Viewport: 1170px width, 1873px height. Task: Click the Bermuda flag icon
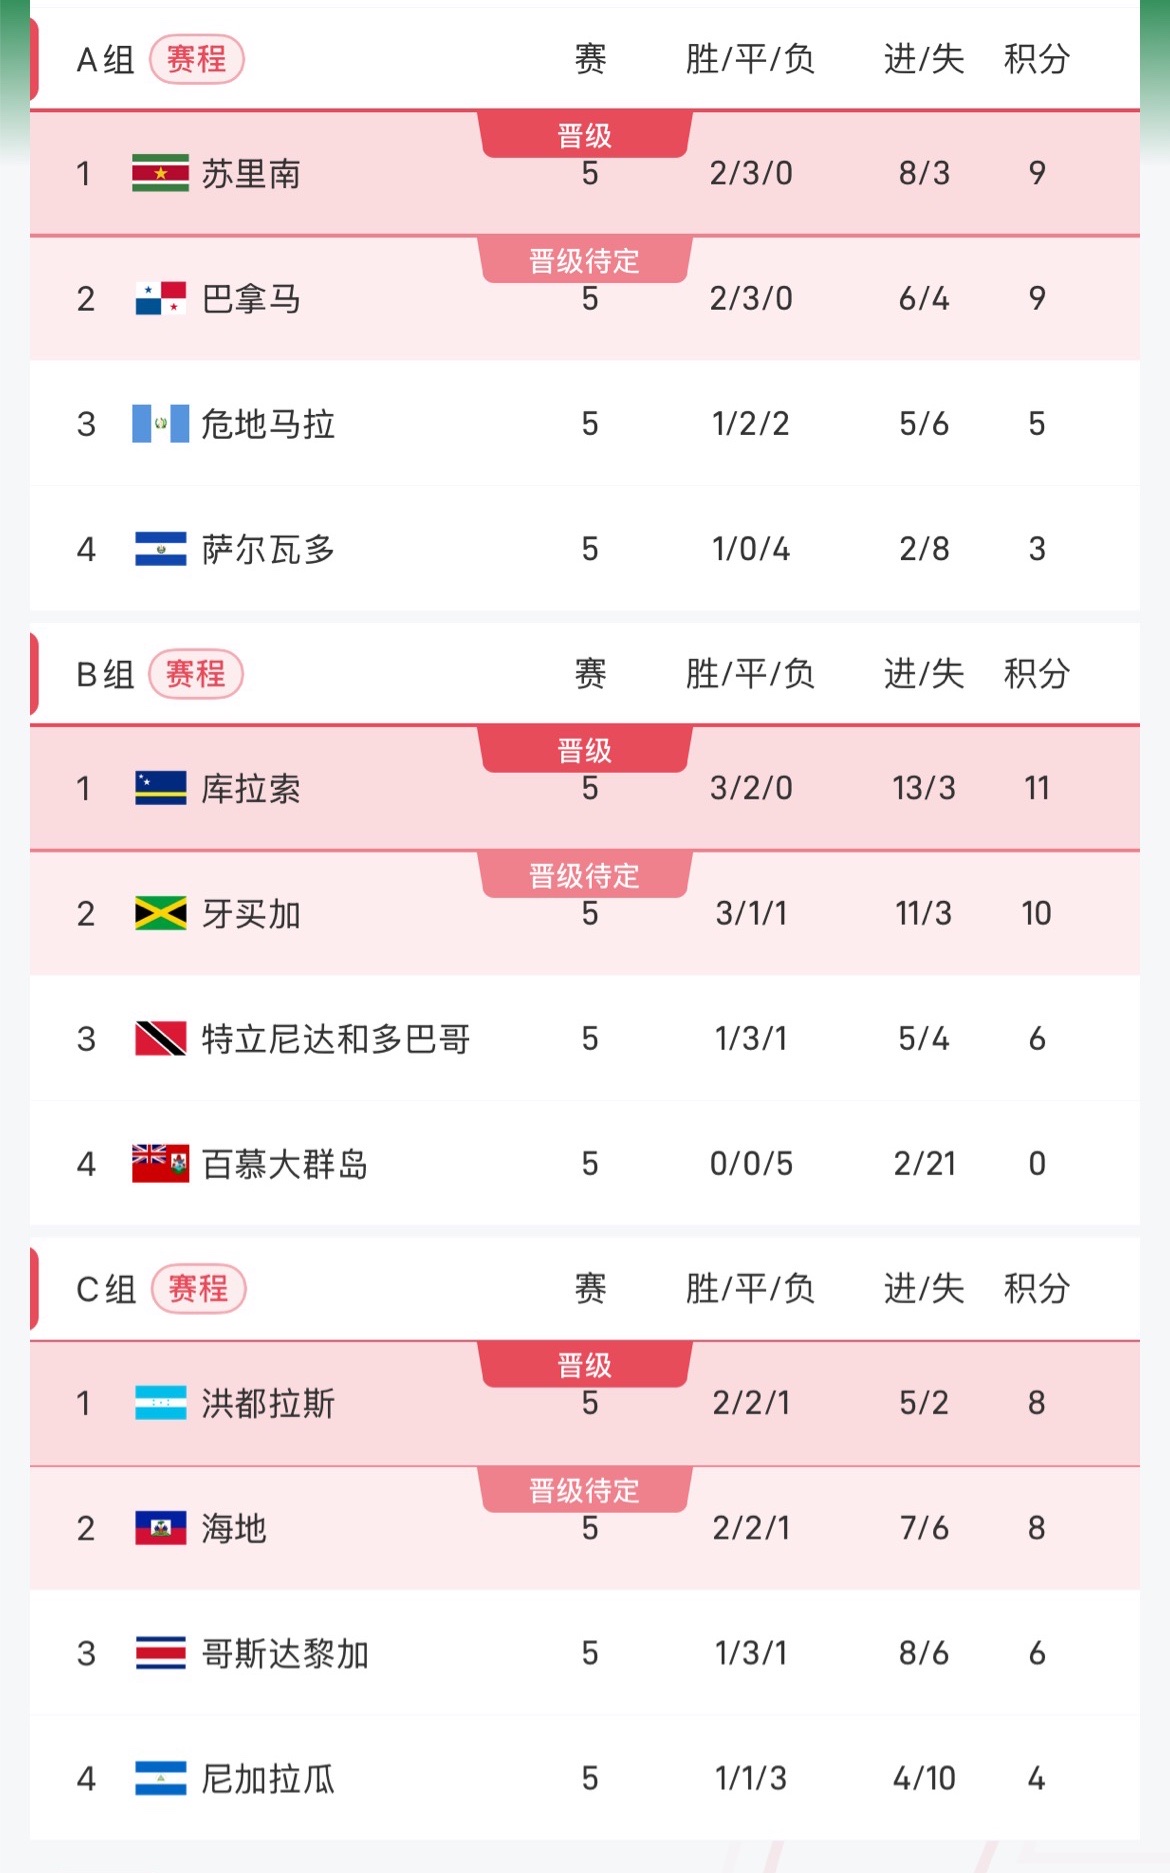tap(160, 1163)
